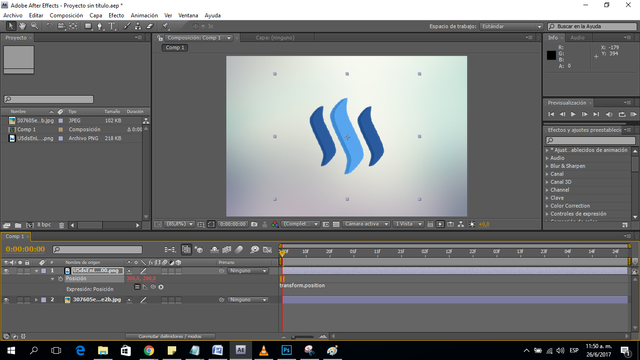640x360 pixels.
Task: Open layer 1 Primario Ninguno dropdown
Action: pos(248,271)
